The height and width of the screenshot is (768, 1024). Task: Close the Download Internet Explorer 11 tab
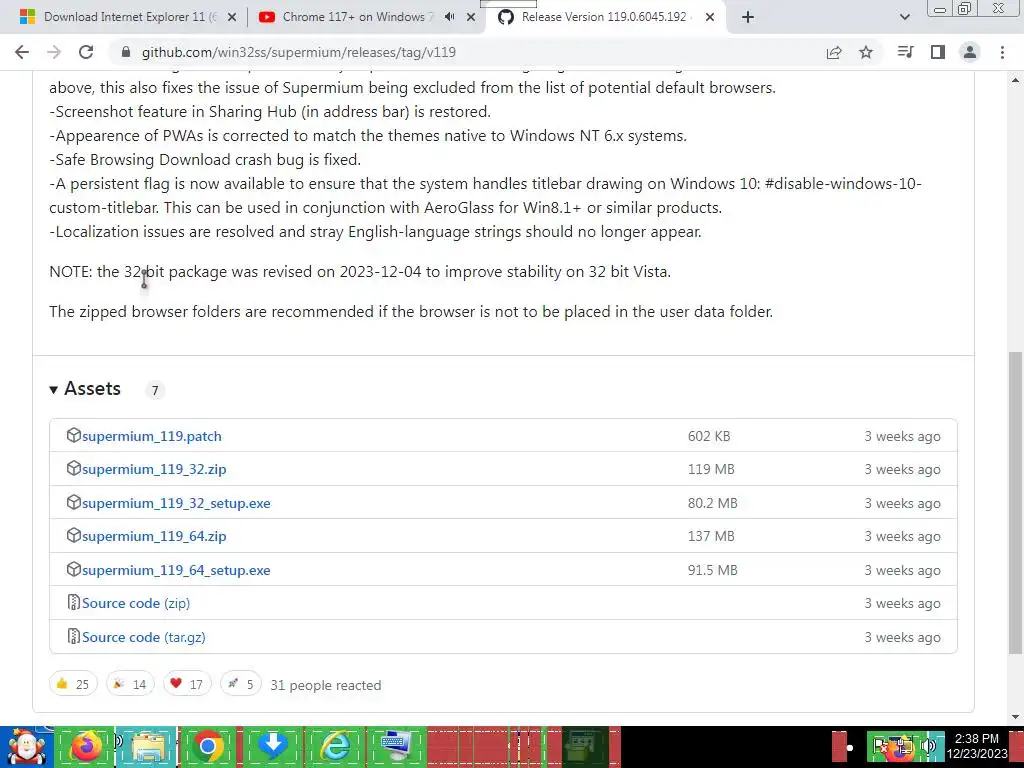[231, 18]
